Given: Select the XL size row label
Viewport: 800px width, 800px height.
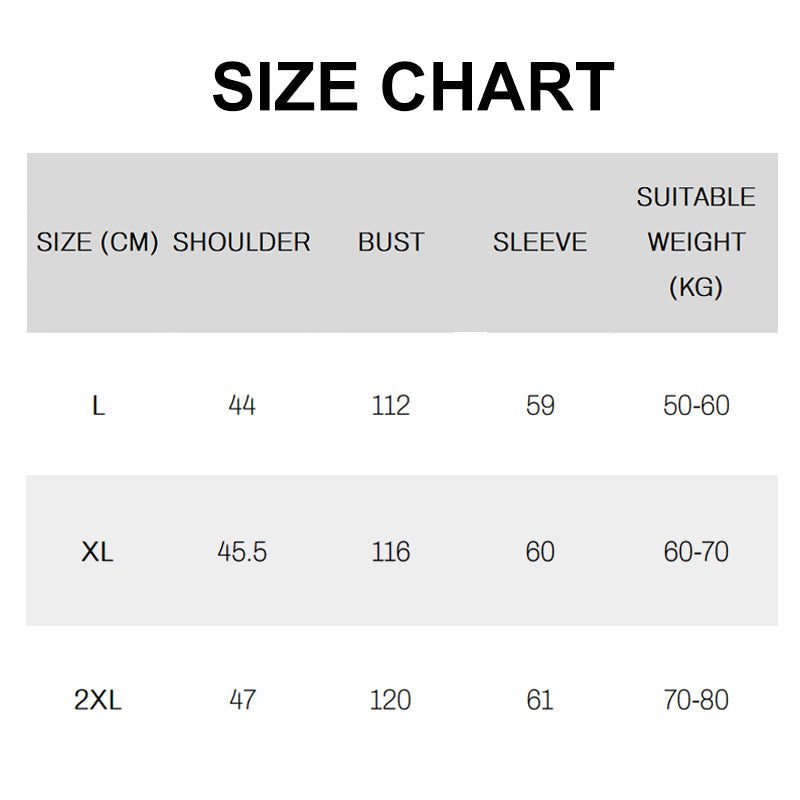Looking at the screenshot, I should click(x=97, y=551).
